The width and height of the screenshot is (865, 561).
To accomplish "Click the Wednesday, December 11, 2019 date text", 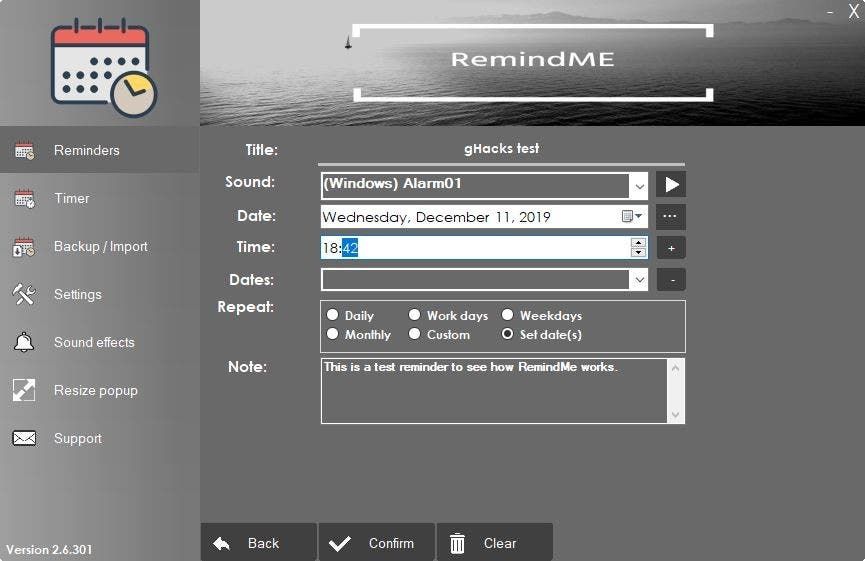I will (436, 217).
